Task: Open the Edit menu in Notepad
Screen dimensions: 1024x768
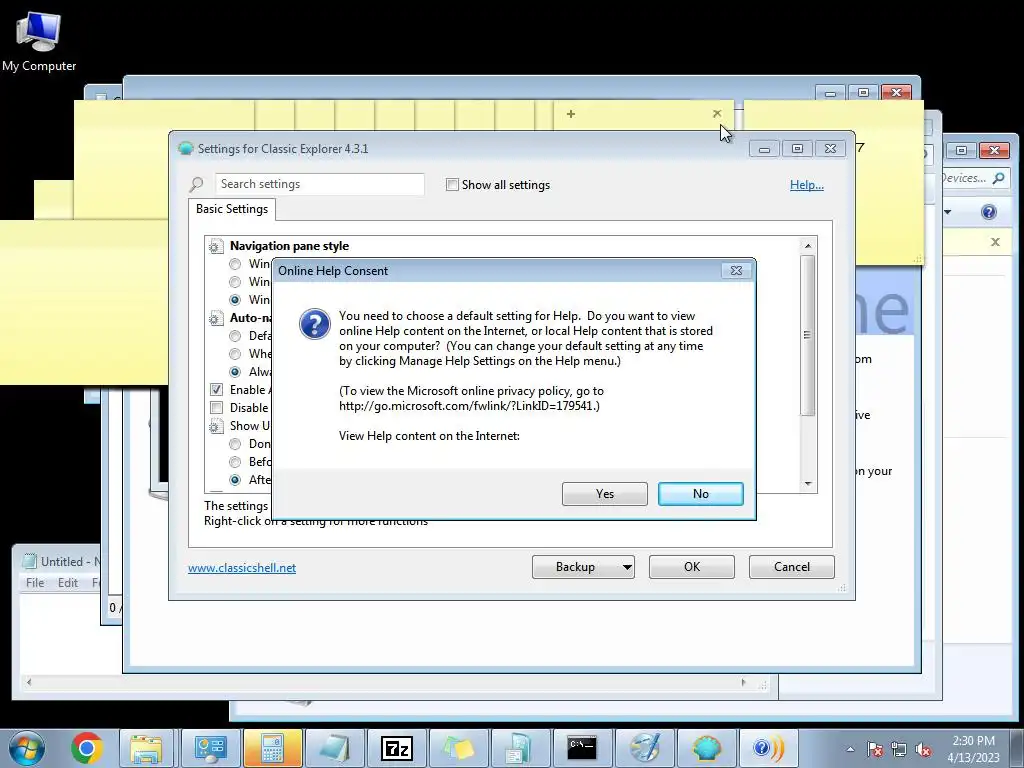Action: pos(68,583)
